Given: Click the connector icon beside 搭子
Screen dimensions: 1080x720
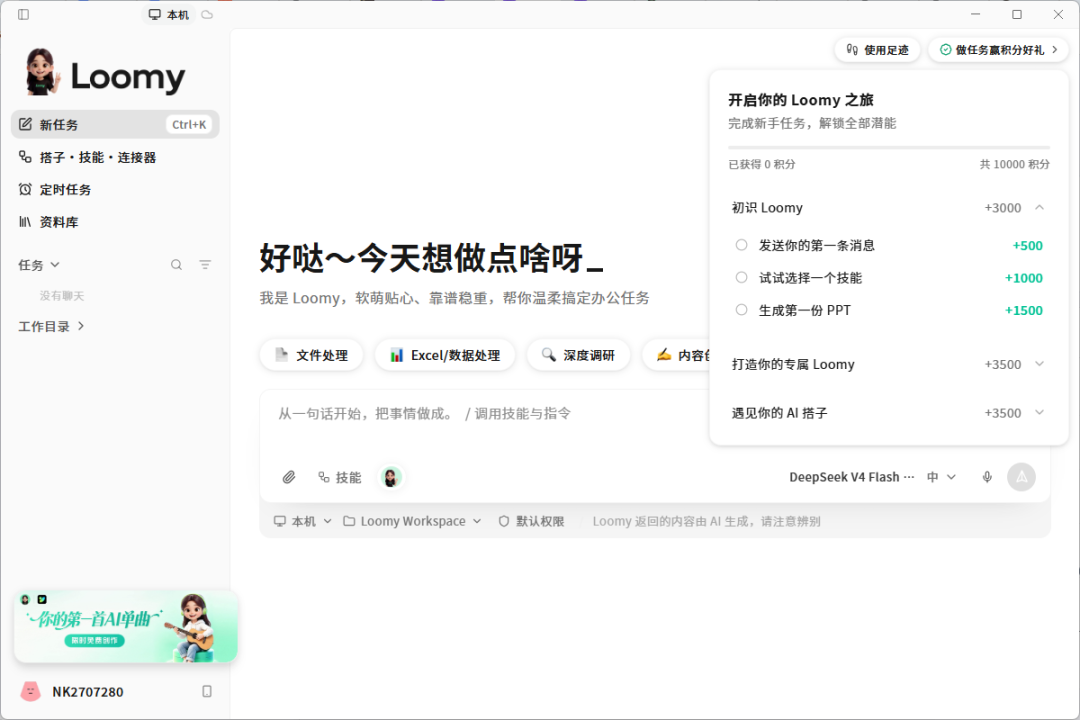Looking at the screenshot, I should tap(25, 157).
